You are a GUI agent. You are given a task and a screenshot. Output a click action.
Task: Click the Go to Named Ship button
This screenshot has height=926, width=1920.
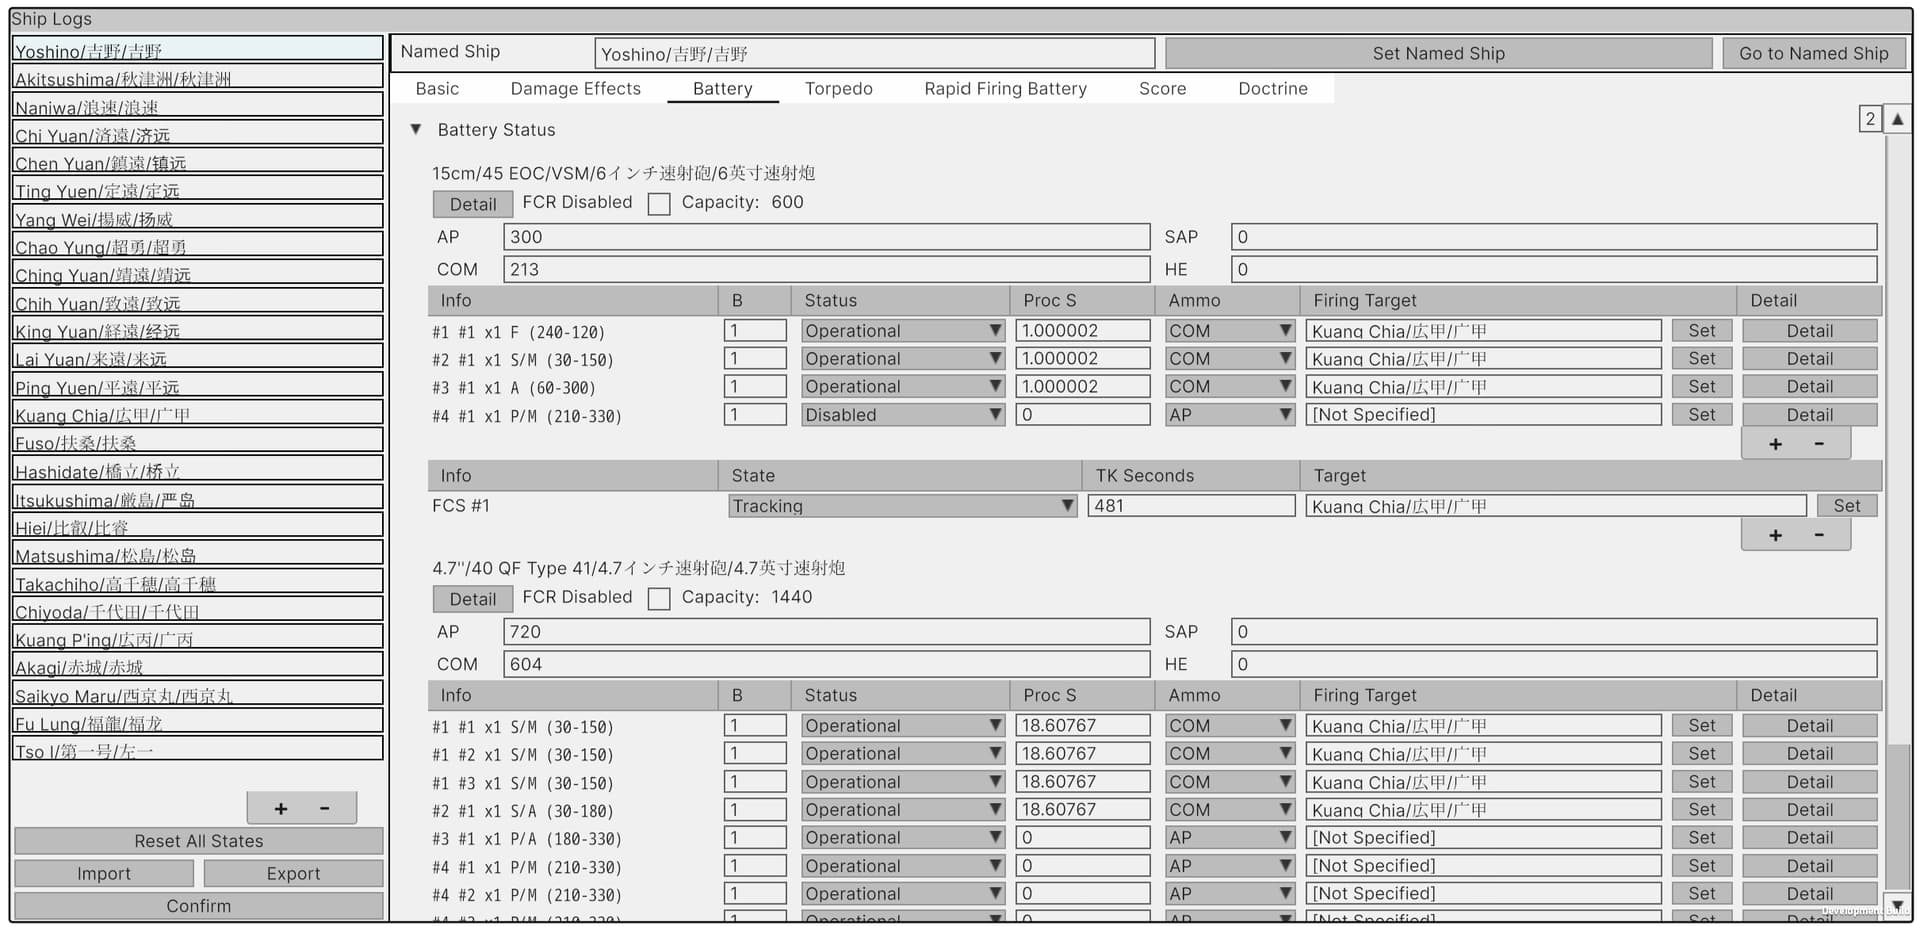tap(1813, 54)
